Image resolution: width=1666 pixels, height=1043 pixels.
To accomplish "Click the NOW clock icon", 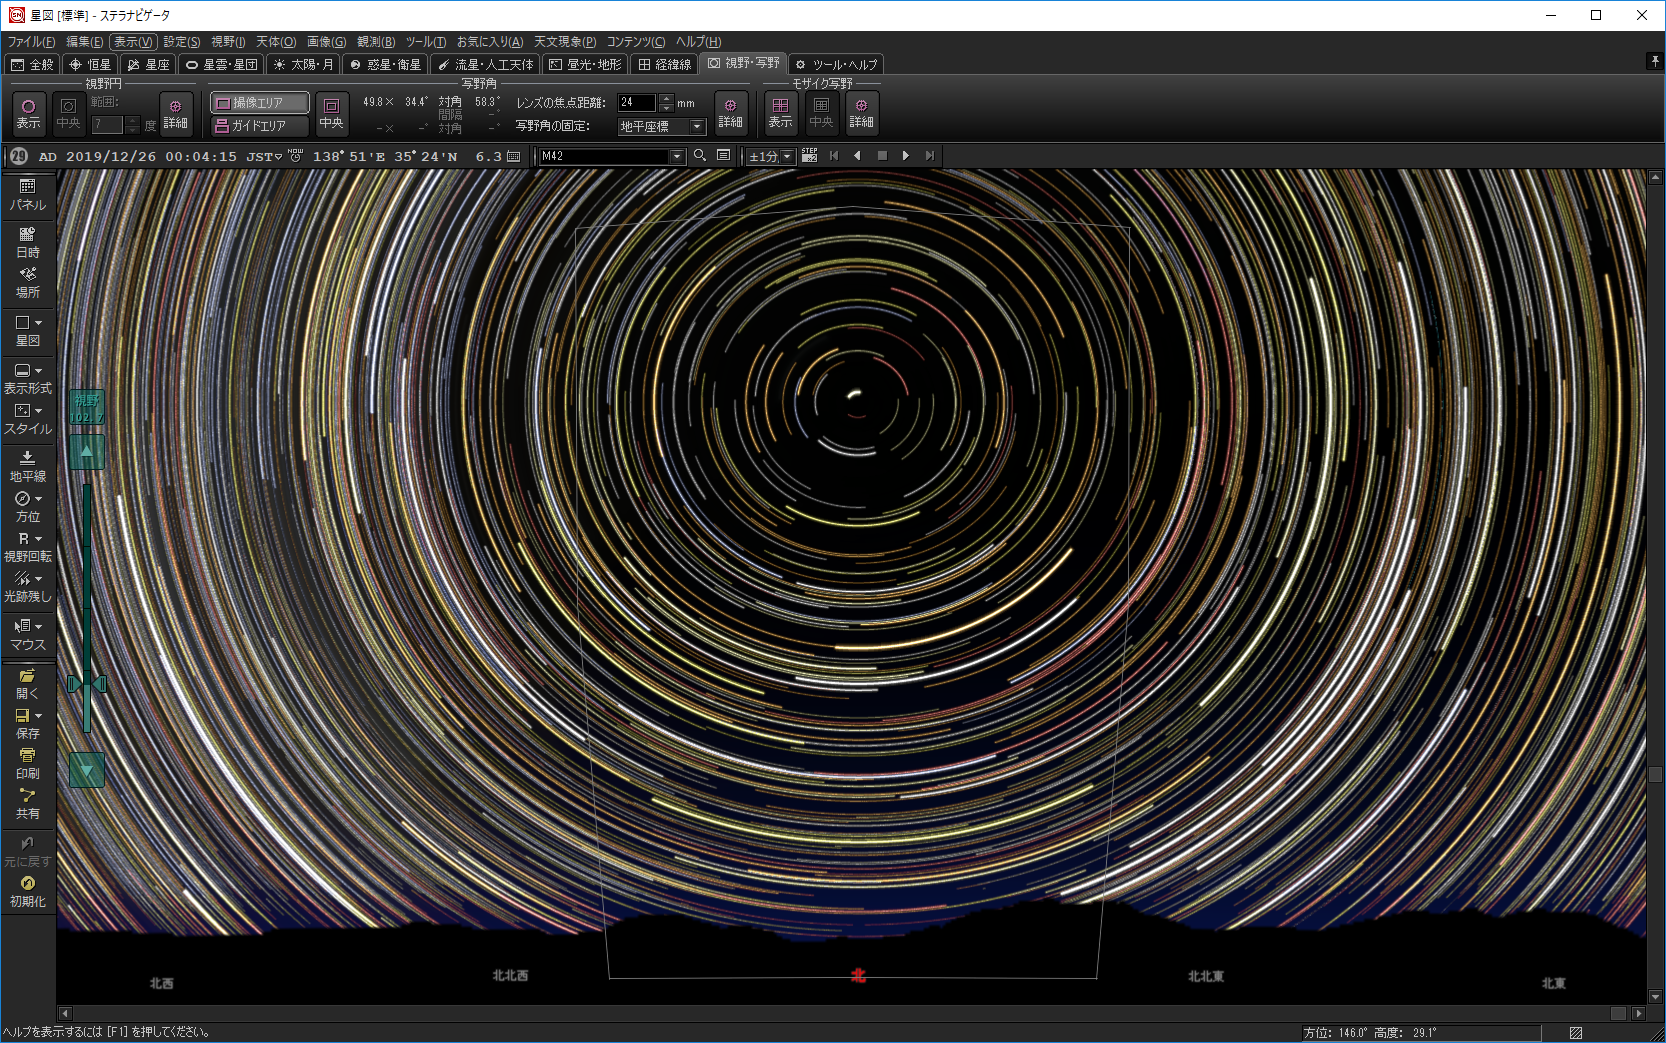I will point(295,155).
